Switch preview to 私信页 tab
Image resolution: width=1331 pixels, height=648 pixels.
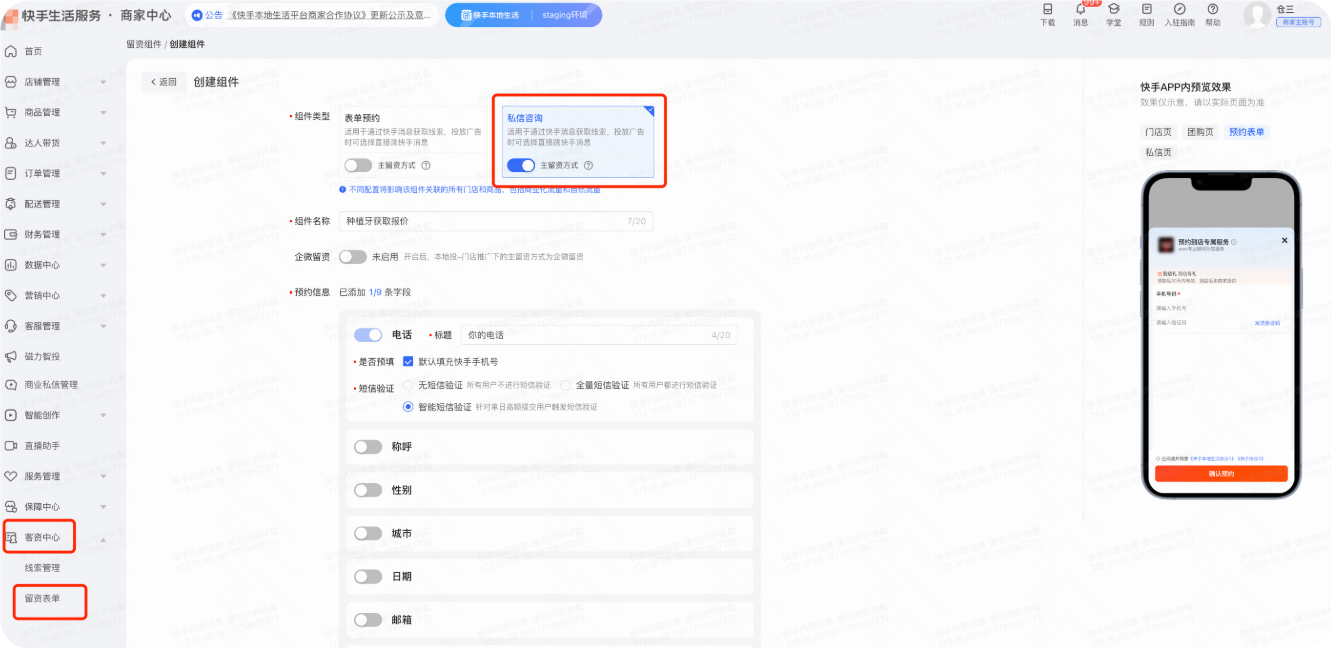point(1158,152)
